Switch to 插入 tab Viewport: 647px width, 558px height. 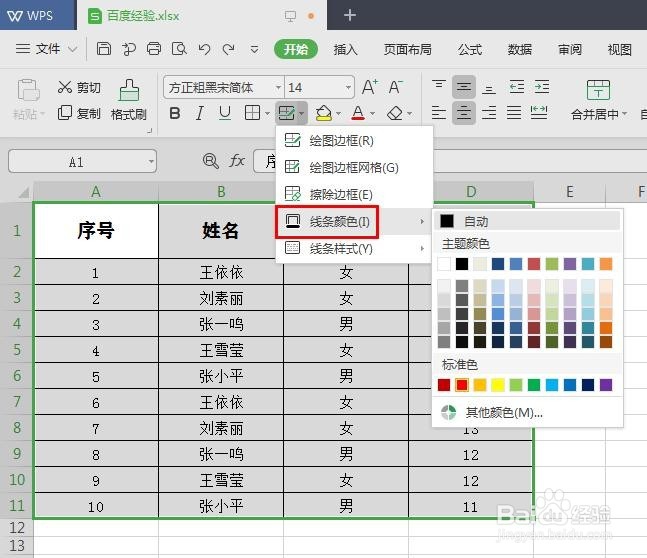[345, 50]
